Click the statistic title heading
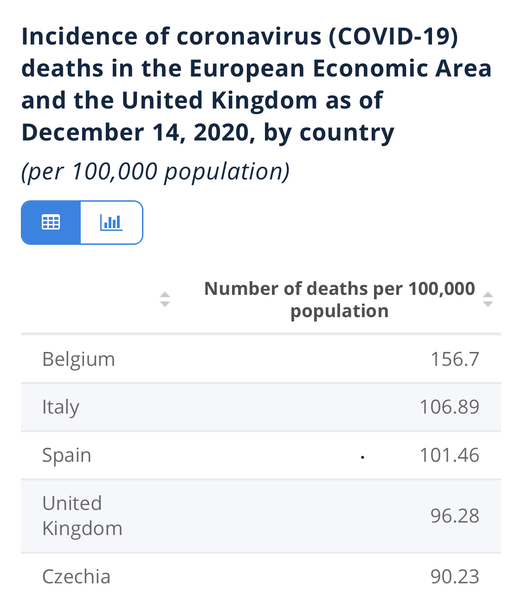 point(256,85)
